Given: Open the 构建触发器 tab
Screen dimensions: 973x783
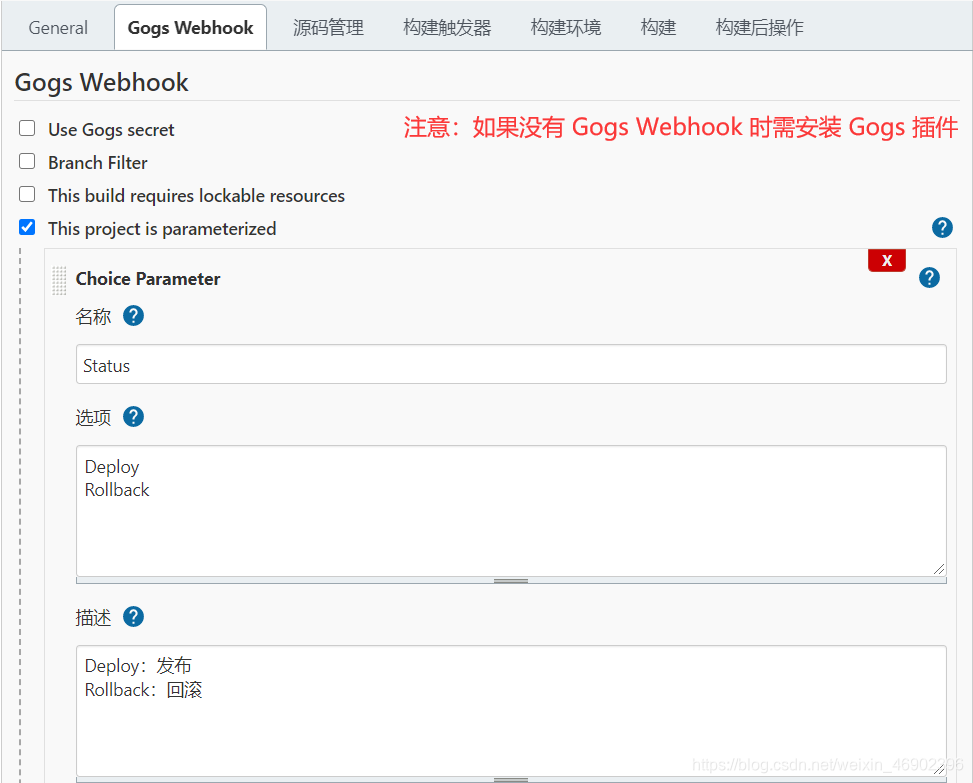Looking at the screenshot, I should click(447, 28).
